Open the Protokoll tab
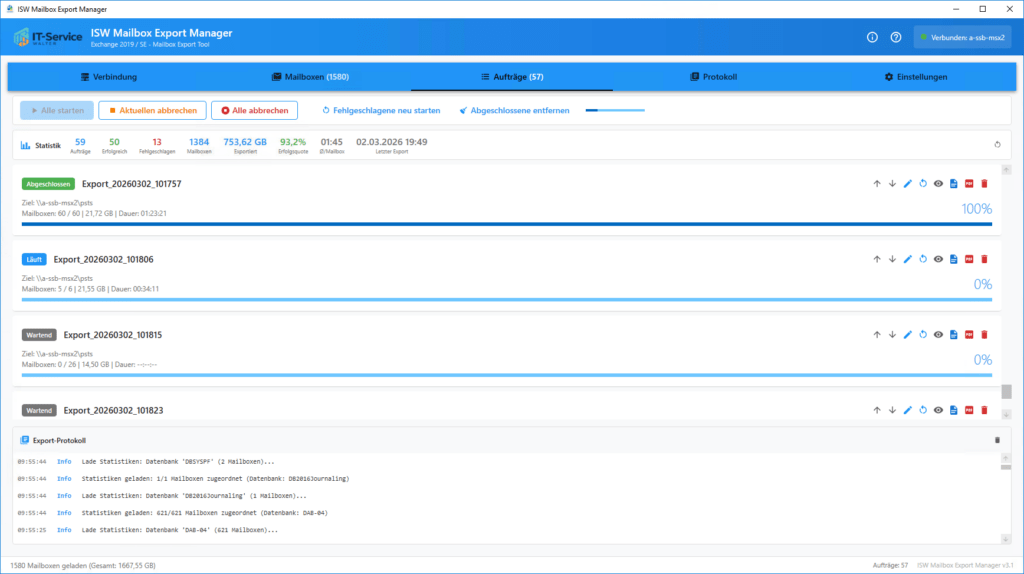This screenshot has height=574, width=1024. coord(713,77)
